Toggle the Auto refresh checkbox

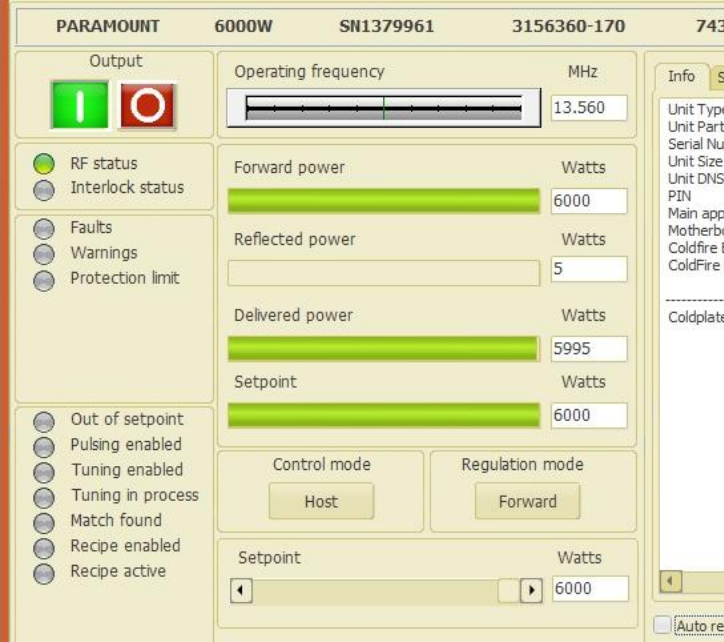pyautogui.click(x=663, y=625)
